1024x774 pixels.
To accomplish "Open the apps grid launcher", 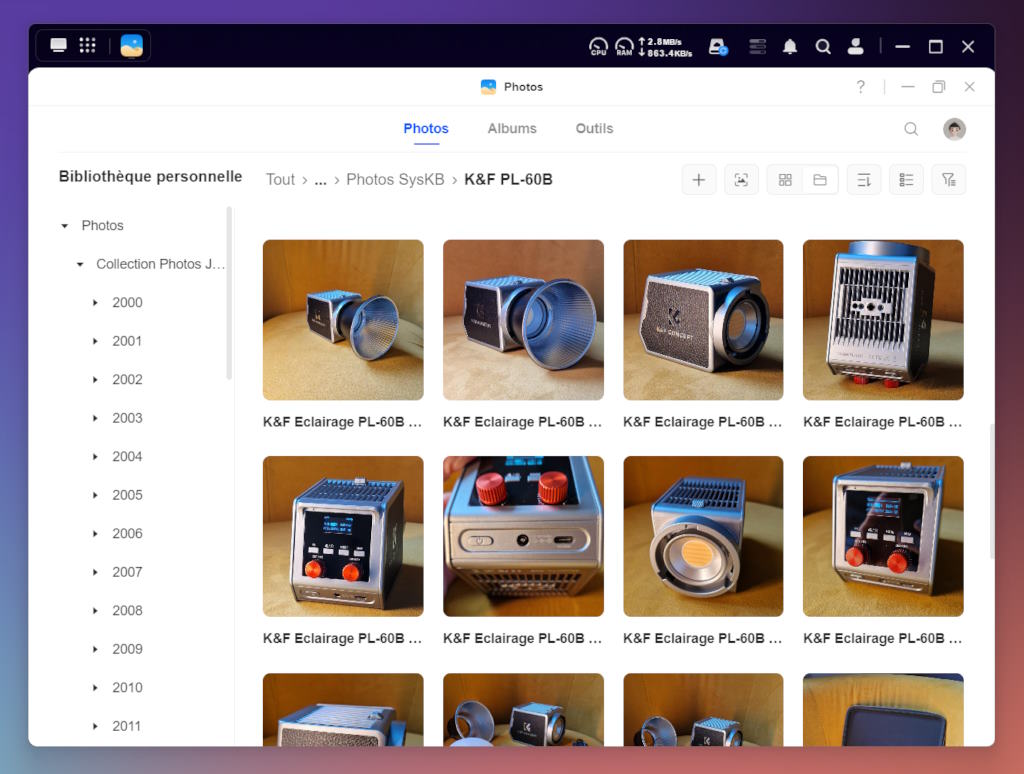I will pos(88,45).
